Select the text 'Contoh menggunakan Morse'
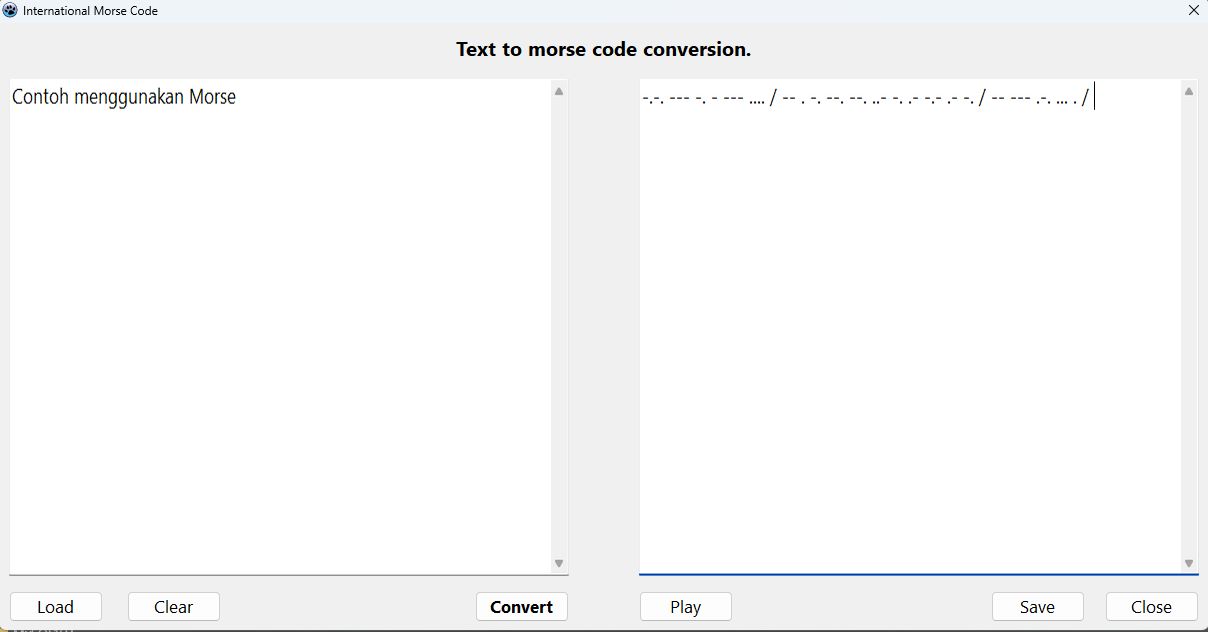This screenshot has width=1208, height=632. 123,97
